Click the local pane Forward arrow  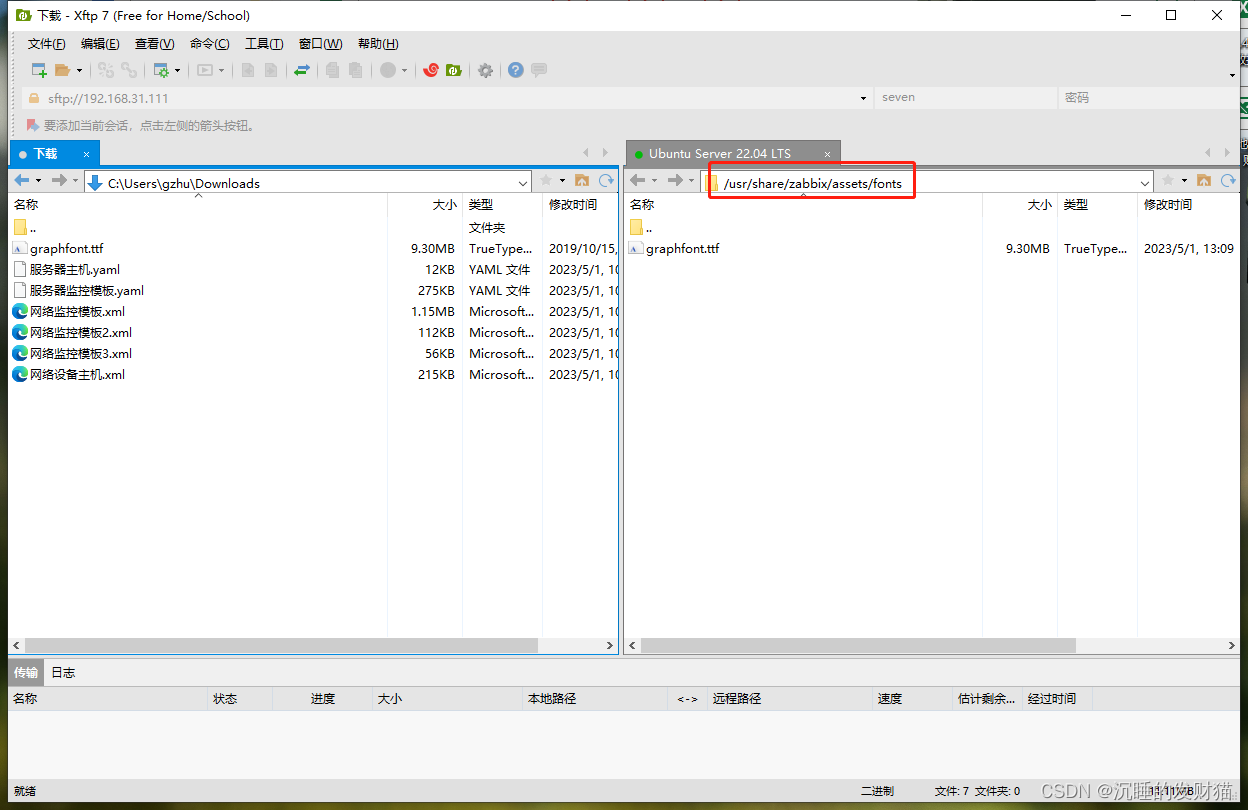pyautogui.click(x=59, y=181)
